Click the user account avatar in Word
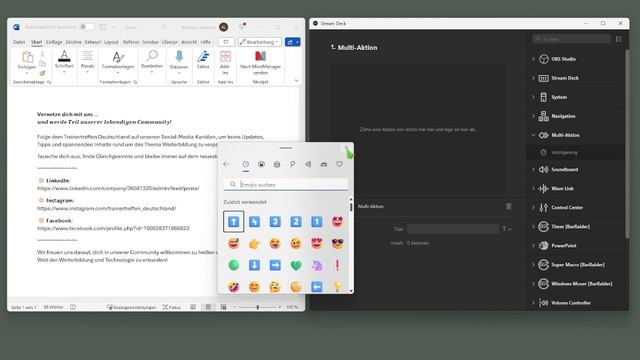The image size is (640, 360). tap(223, 27)
